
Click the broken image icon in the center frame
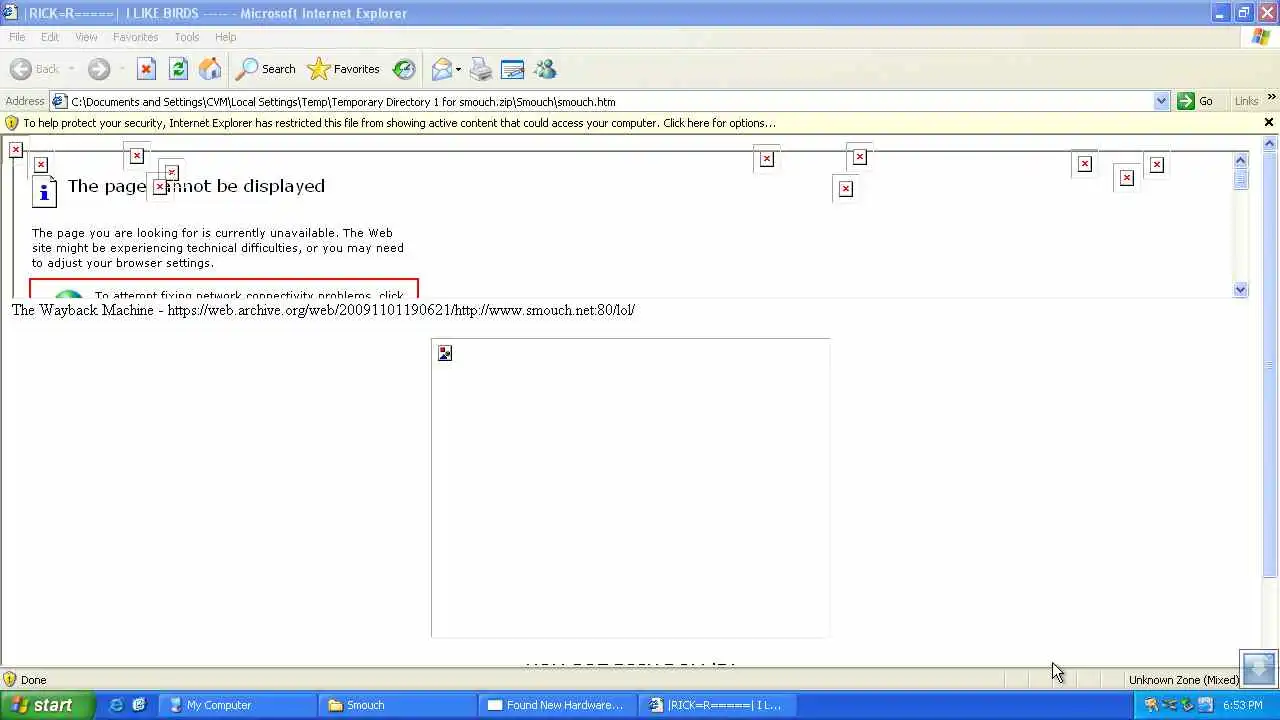(x=445, y=353)
